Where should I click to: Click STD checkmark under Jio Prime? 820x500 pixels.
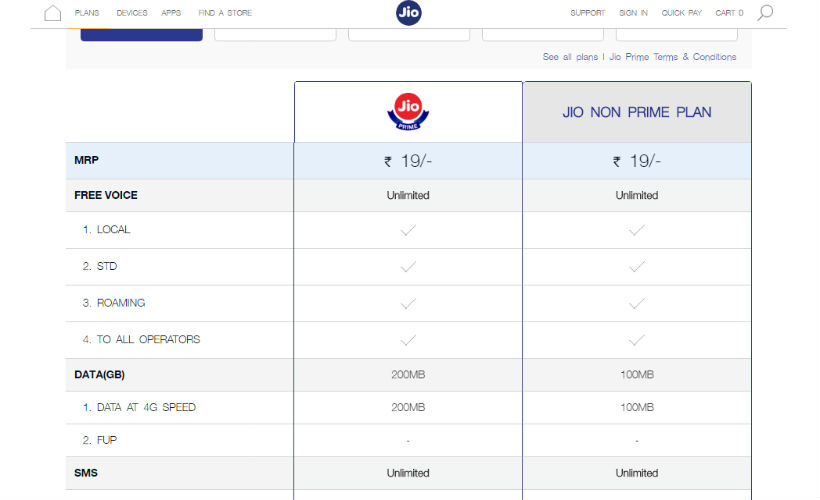(x=408, y=267)
